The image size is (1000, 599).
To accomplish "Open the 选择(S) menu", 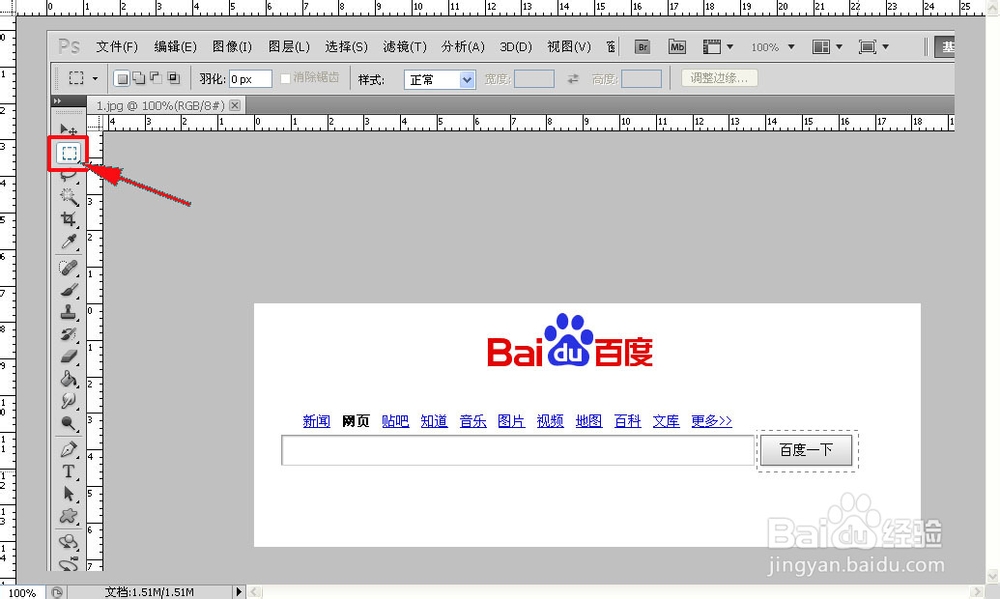I will (346, 47).
